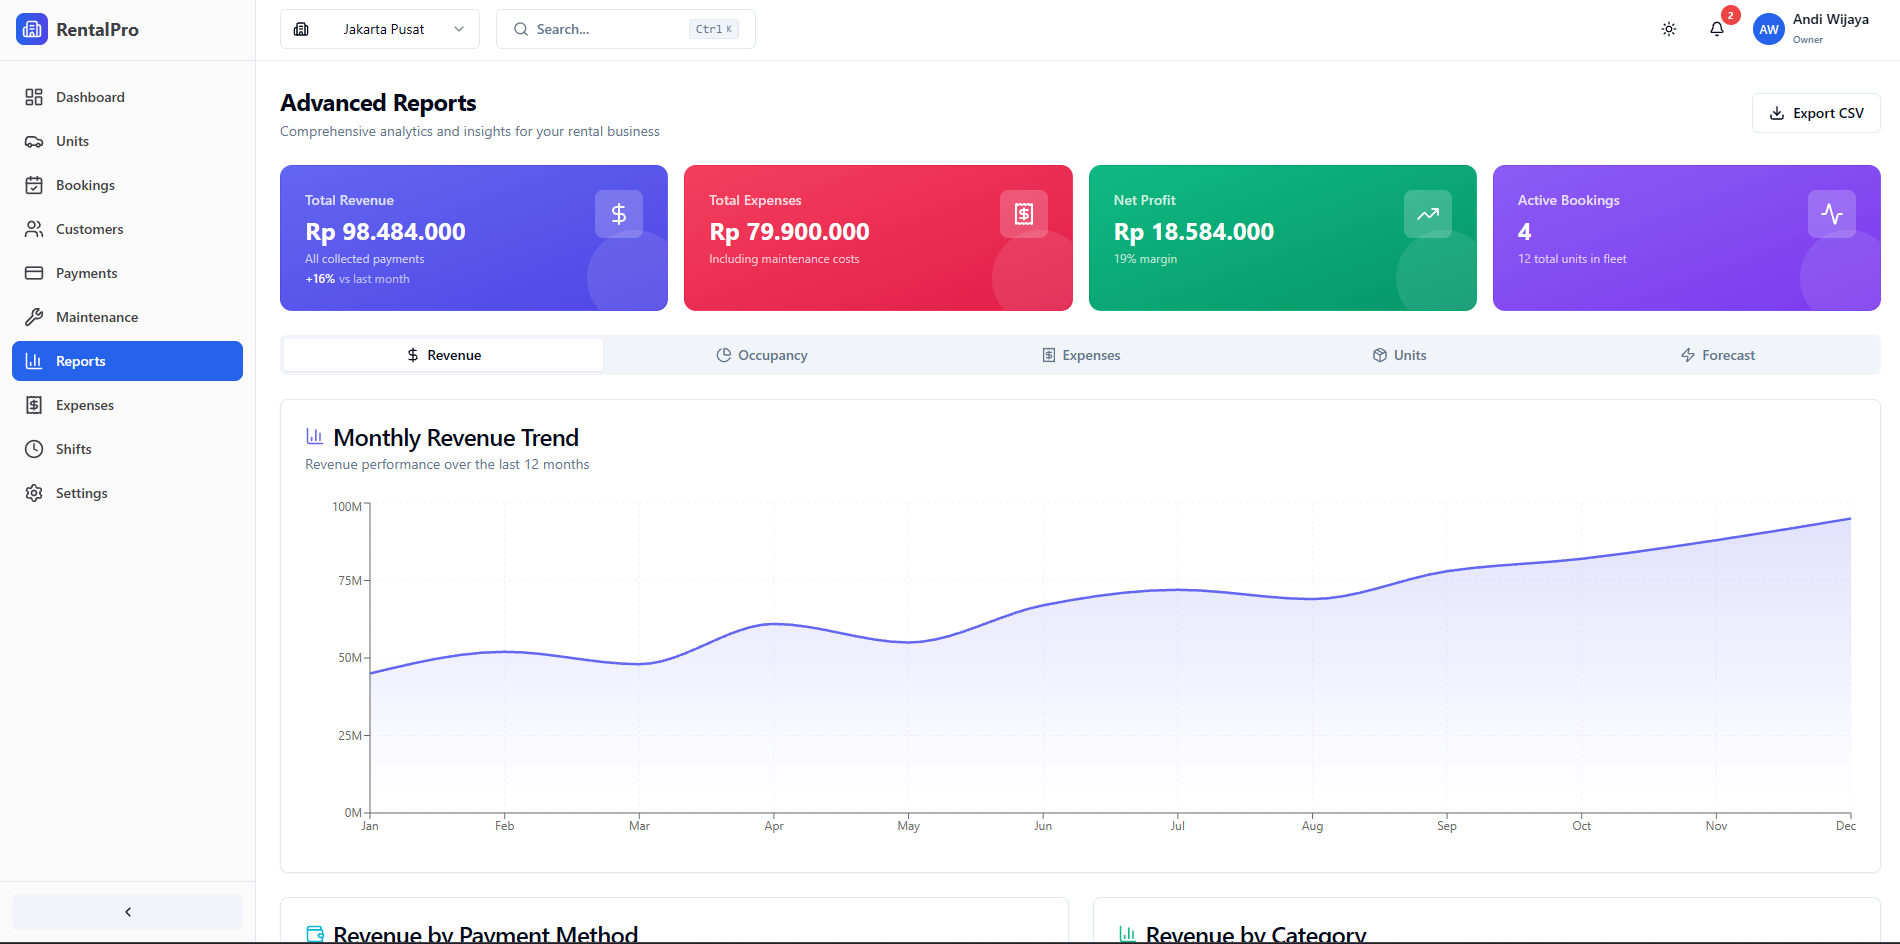The height and width of the screenshot is (944, 1900).
Task: Click the activity pulse icon on Active Bookings card
Action: 1831,214
